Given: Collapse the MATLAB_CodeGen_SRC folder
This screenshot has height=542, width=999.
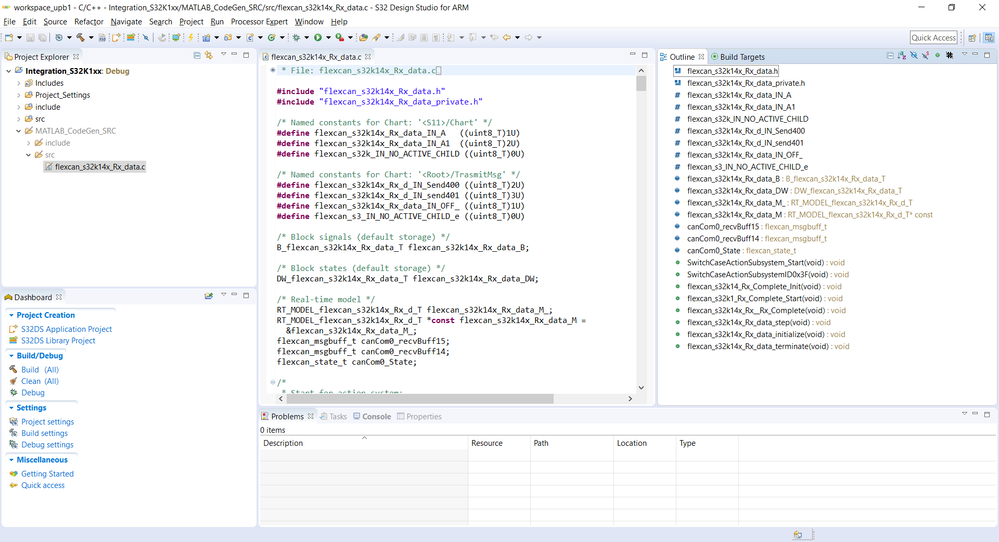Looking at the screenshot, I should 18,131.
